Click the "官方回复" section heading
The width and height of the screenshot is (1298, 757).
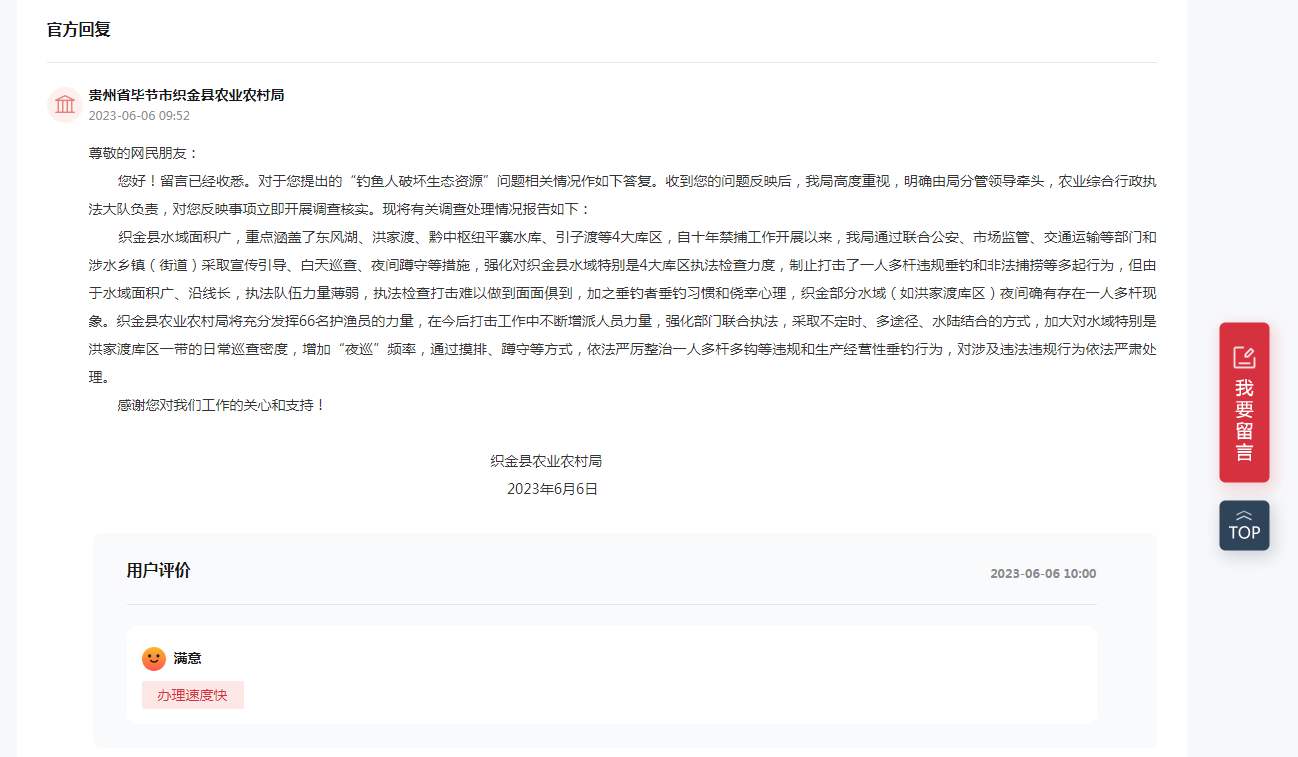pyautogui.click(x=78, y=29)
